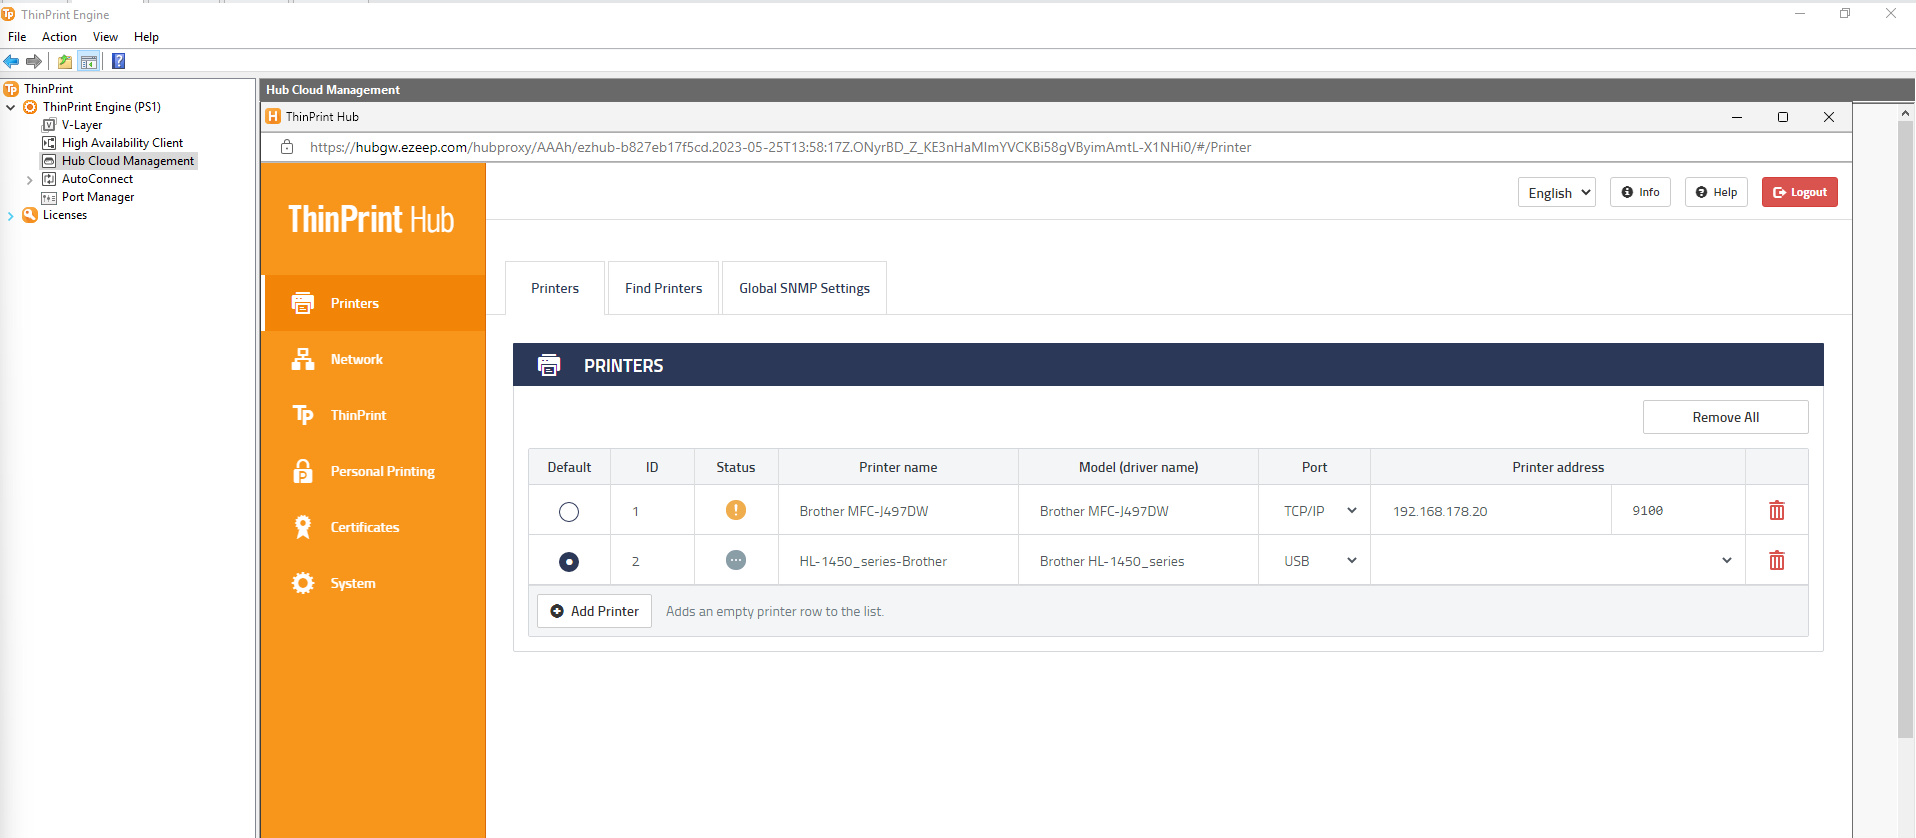Select Port Manager in the tree
This screenshot has width=1916, height=838.
click(98, 197)
